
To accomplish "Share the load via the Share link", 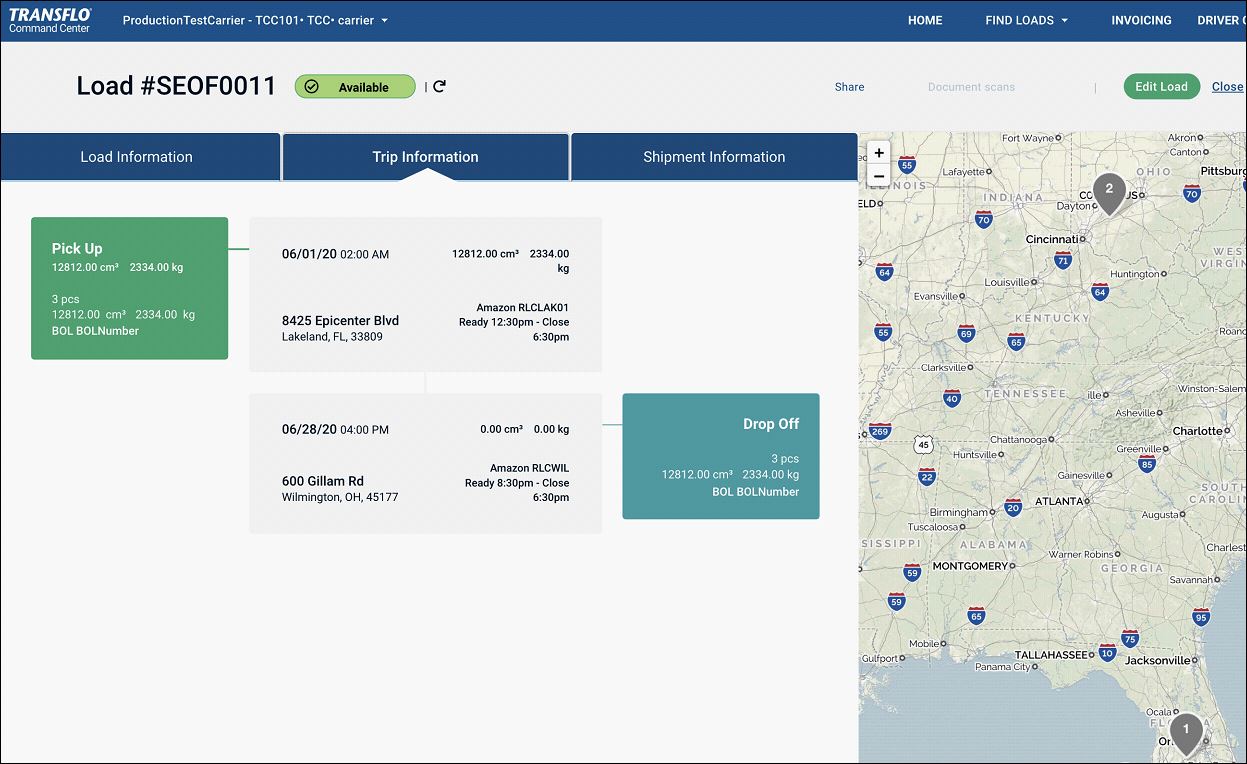I will [848, 86].
